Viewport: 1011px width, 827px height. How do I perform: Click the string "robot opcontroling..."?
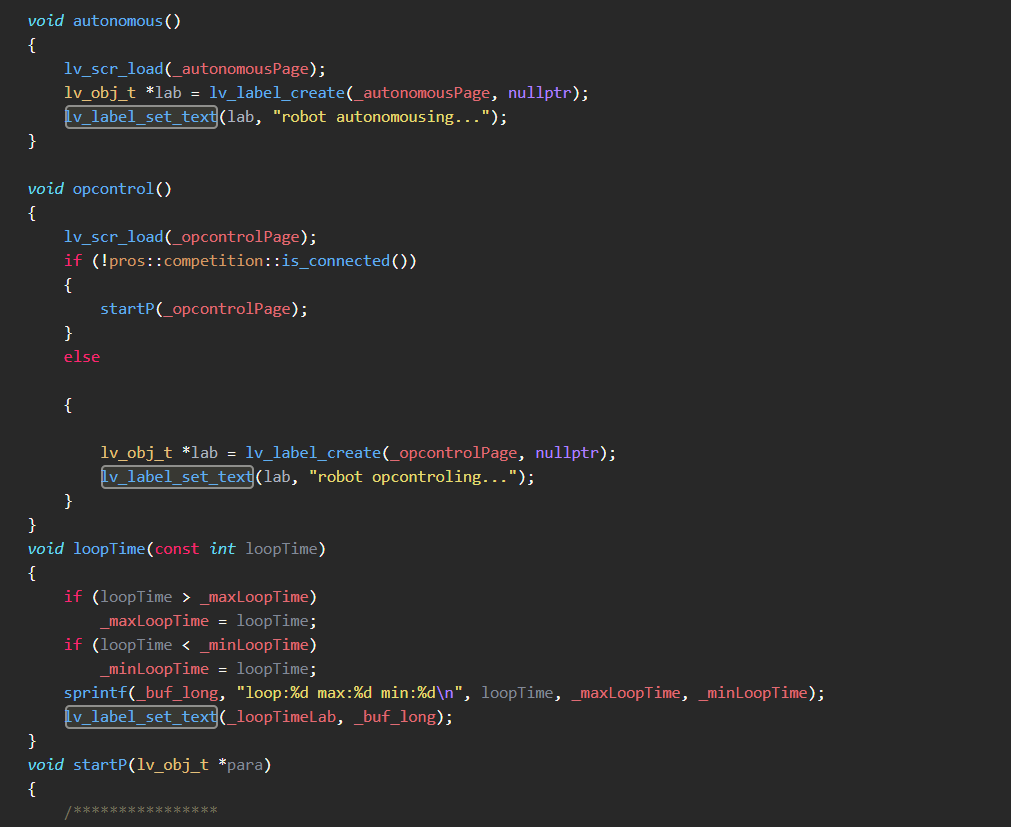(413, 477)
